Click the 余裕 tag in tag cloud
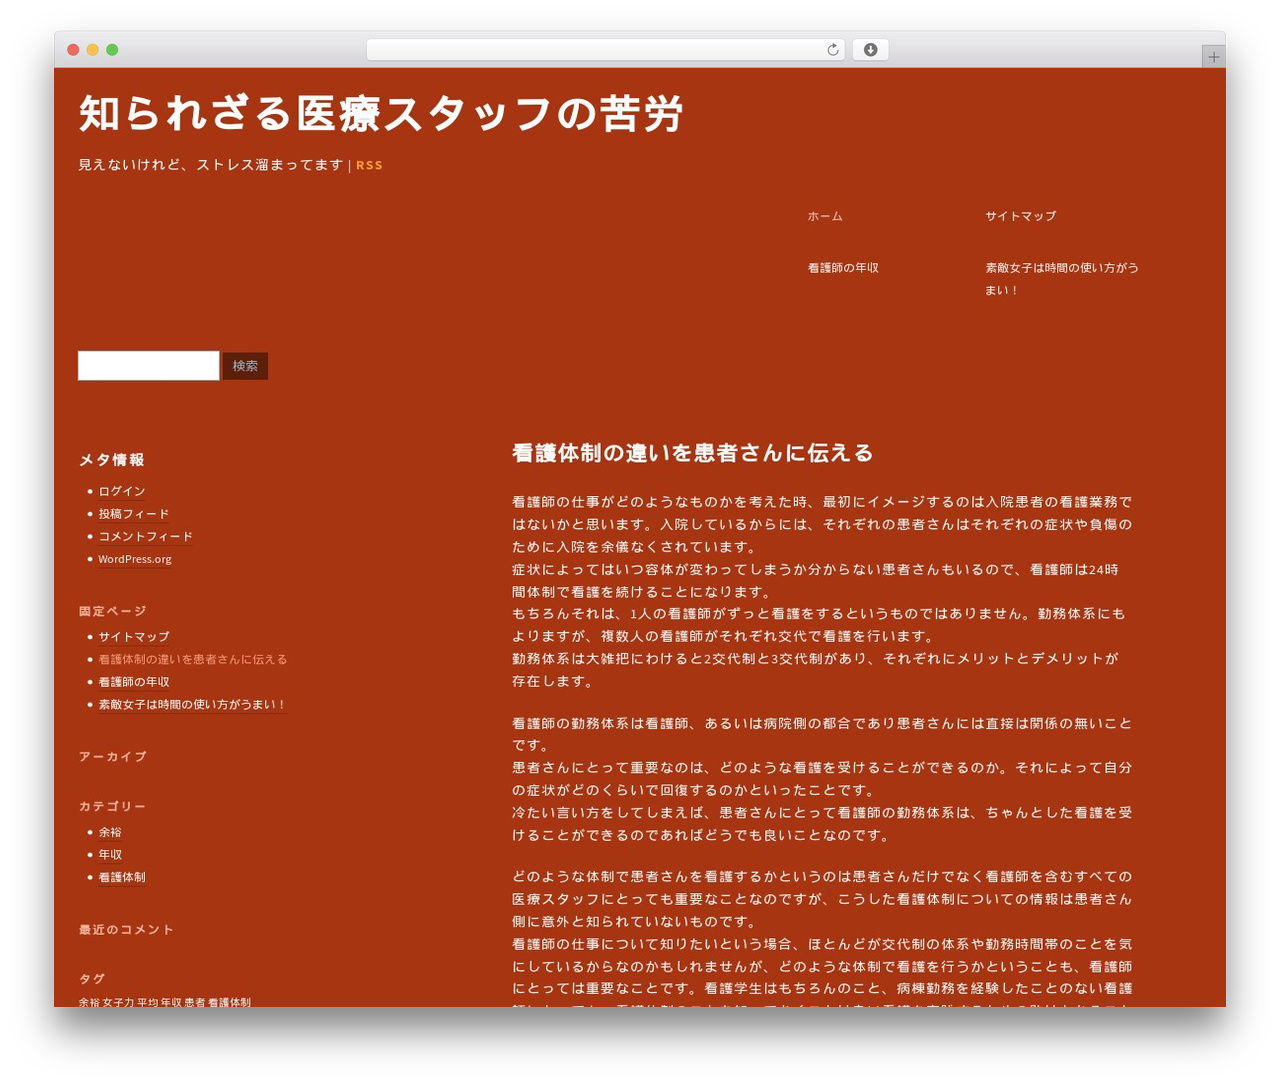Image resolution: width=1280 pixels, height=1084 pixels. click(89, 1002)
